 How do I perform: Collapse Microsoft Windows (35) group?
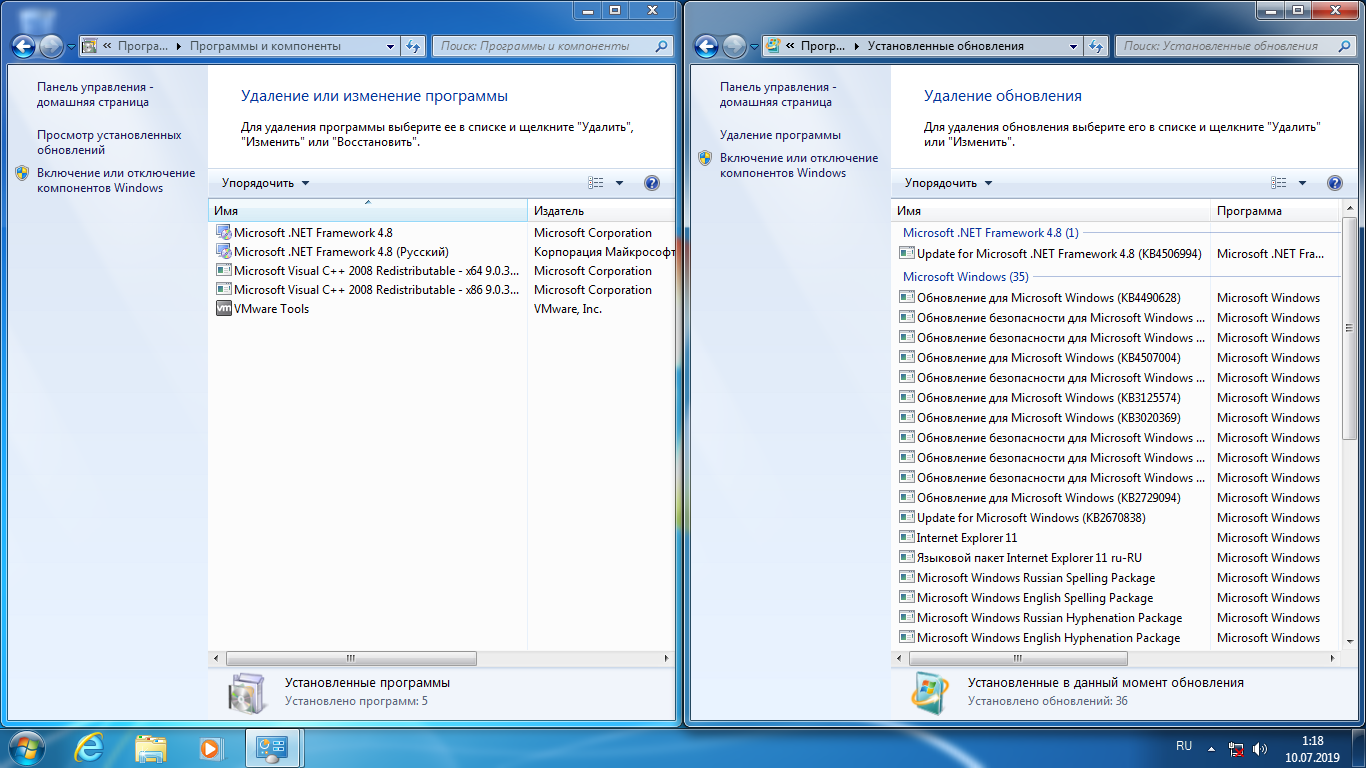(x=965, y=277)
